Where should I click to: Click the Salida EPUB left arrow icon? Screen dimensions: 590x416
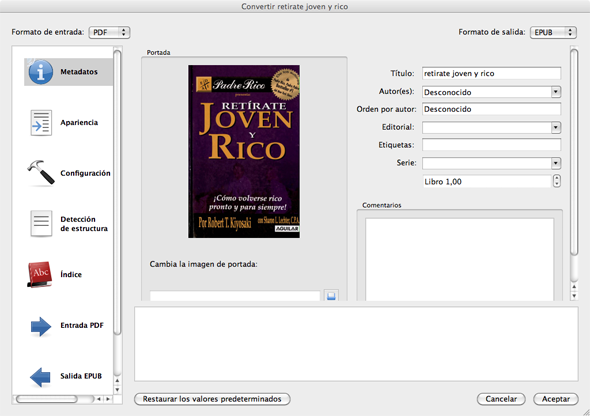[40, 377]
